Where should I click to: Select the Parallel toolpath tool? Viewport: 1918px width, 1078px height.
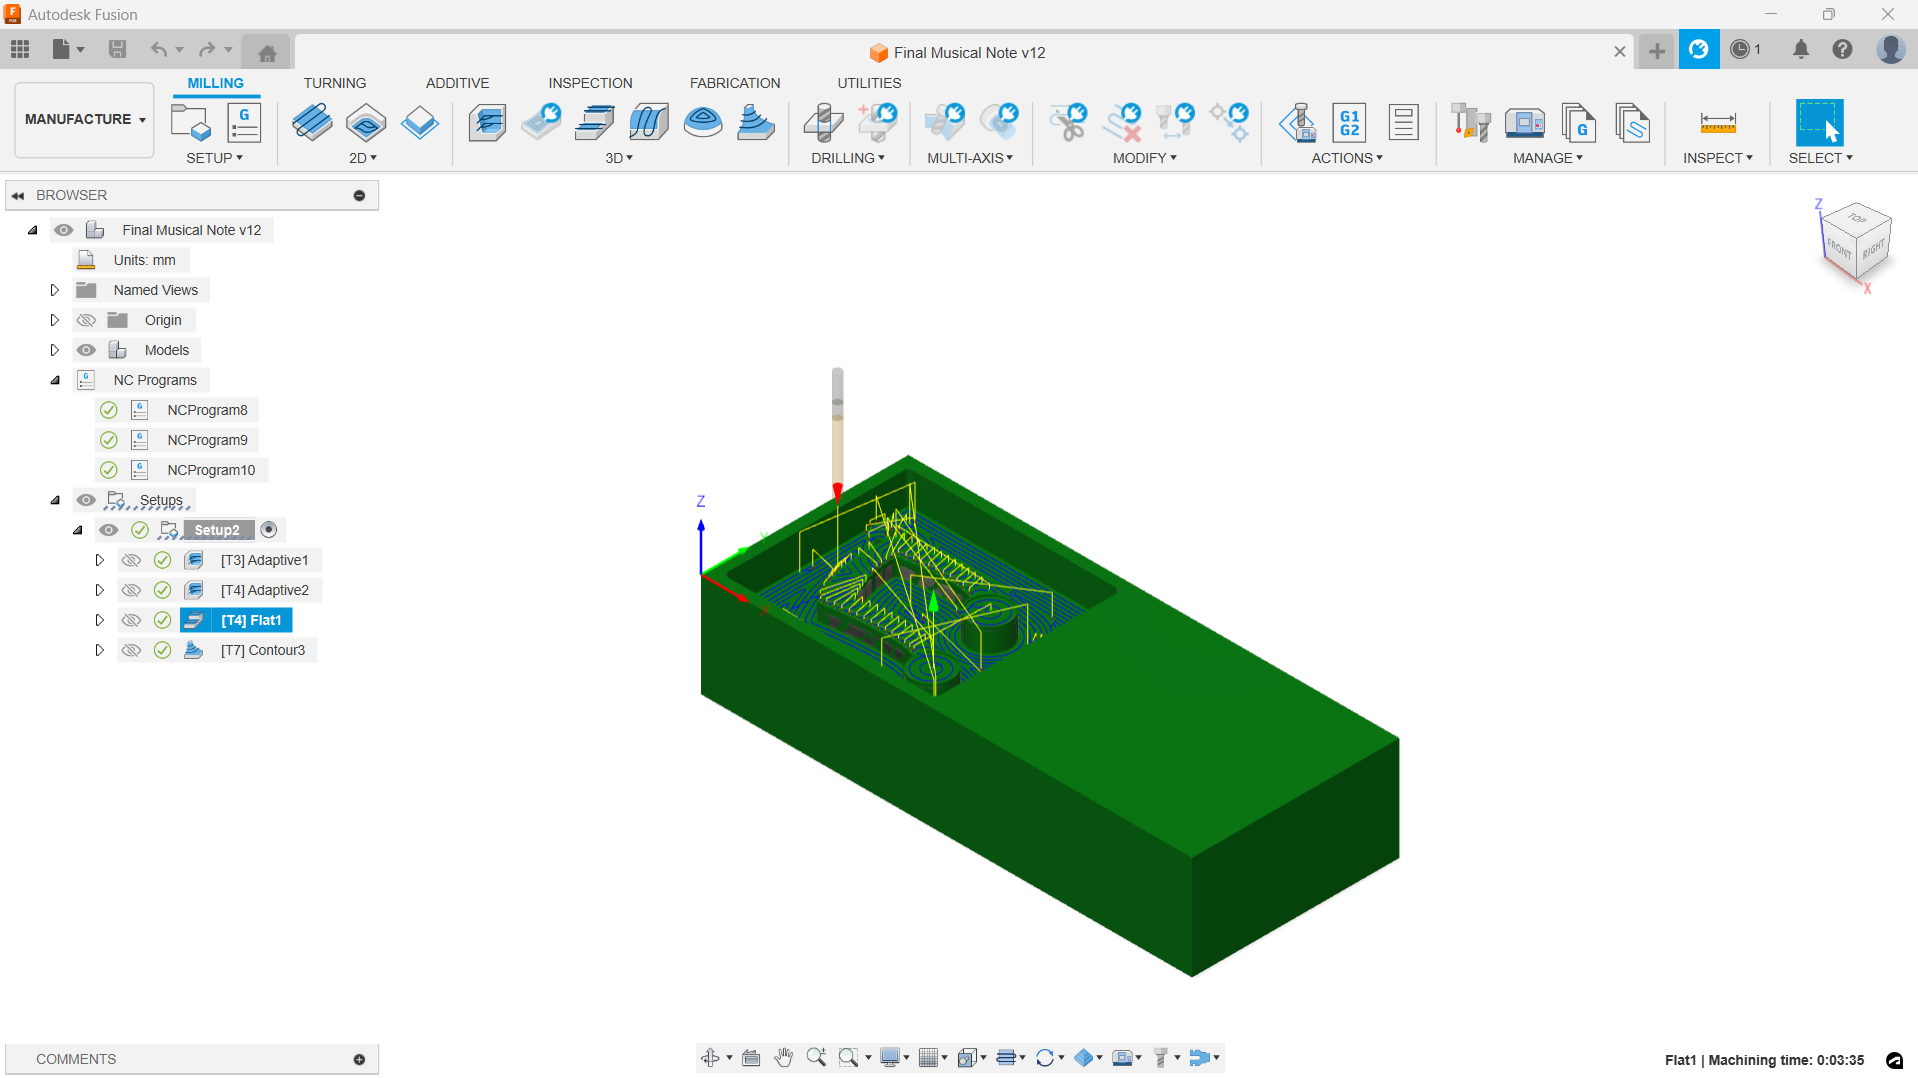coord(649,122)
